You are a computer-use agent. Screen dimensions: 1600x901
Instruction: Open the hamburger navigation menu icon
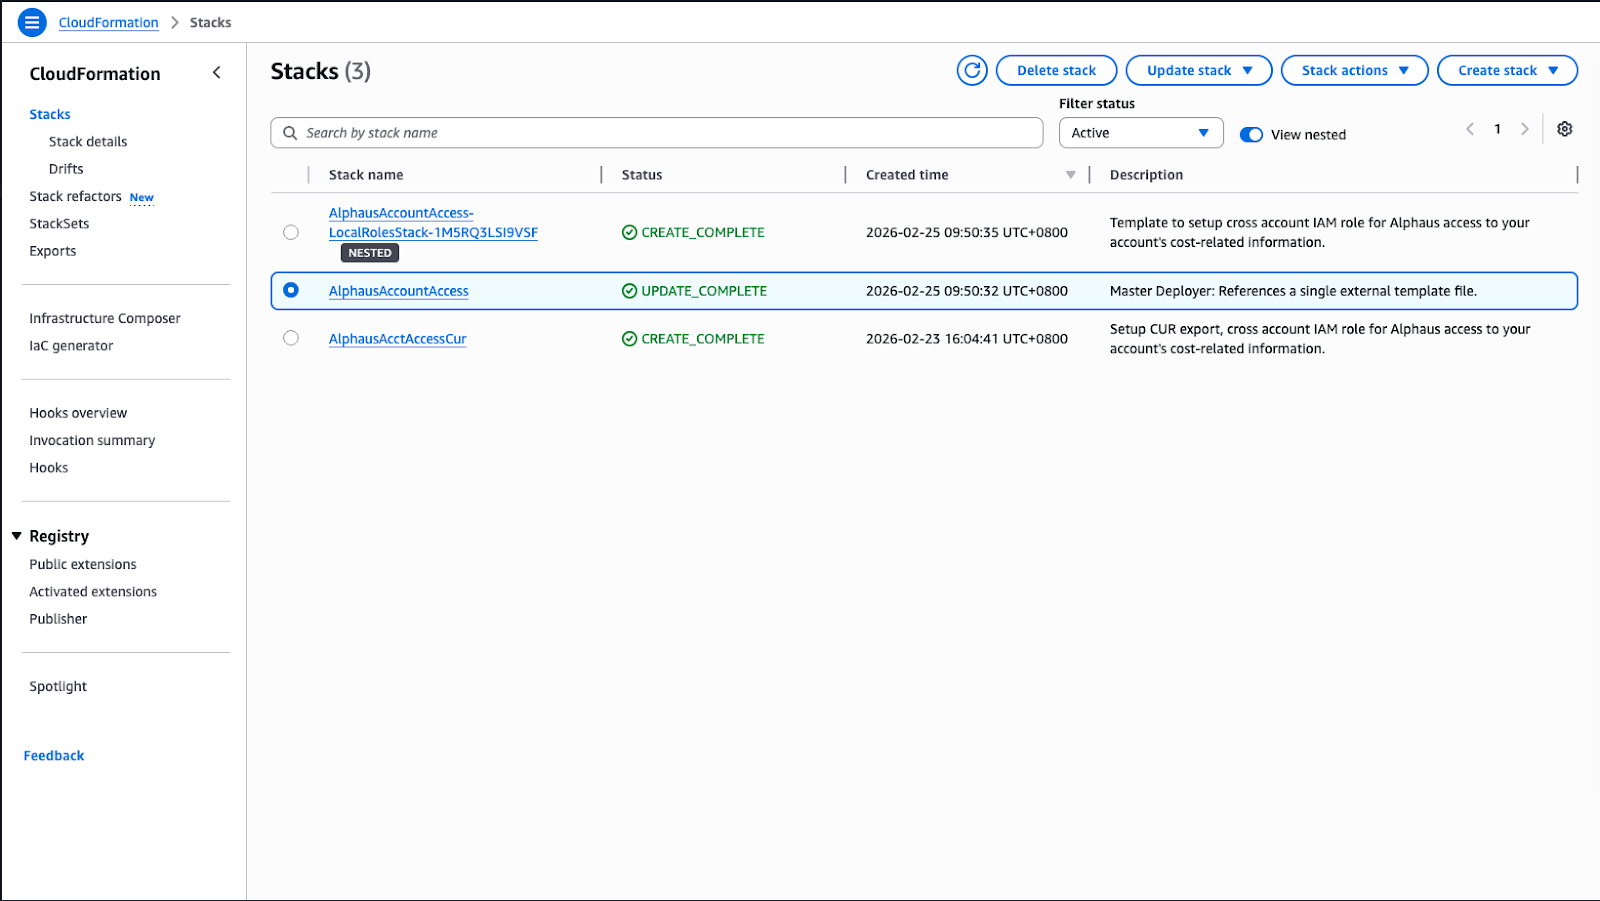coord(32,22)
